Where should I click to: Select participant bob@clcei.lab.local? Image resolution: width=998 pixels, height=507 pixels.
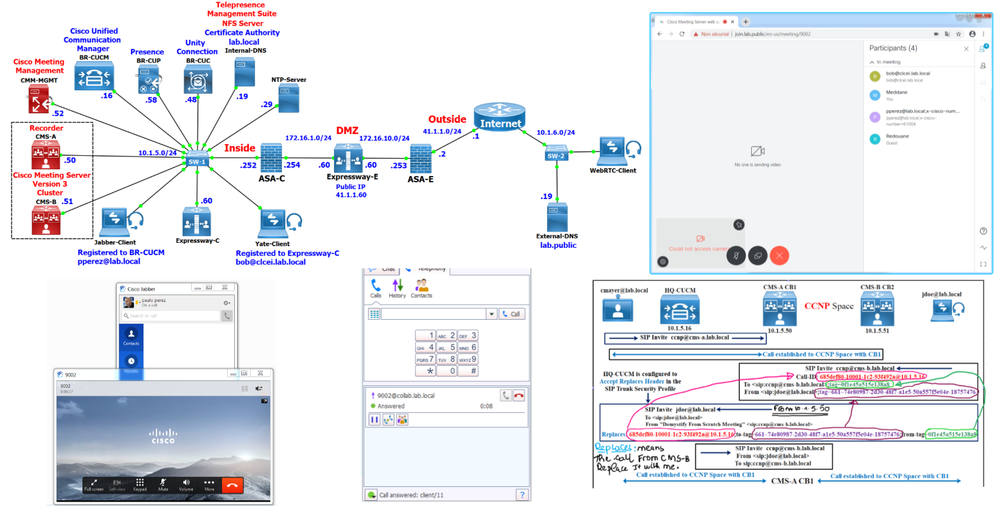(x=919, y=76)
